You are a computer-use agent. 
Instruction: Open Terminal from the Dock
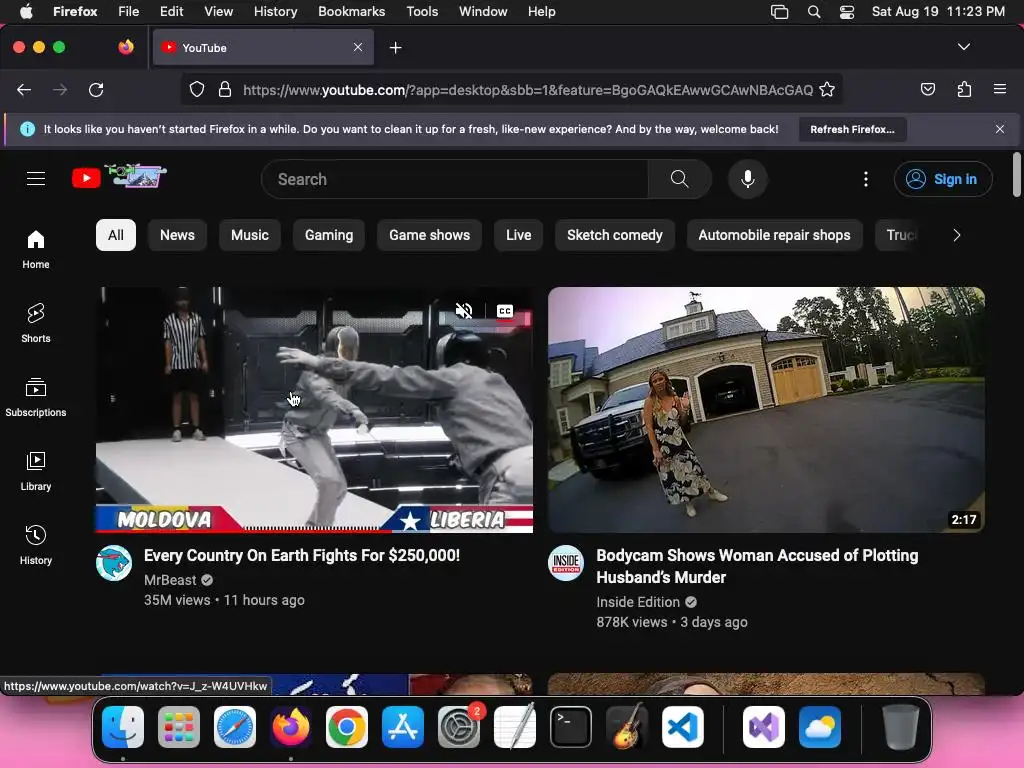point(571,727)
